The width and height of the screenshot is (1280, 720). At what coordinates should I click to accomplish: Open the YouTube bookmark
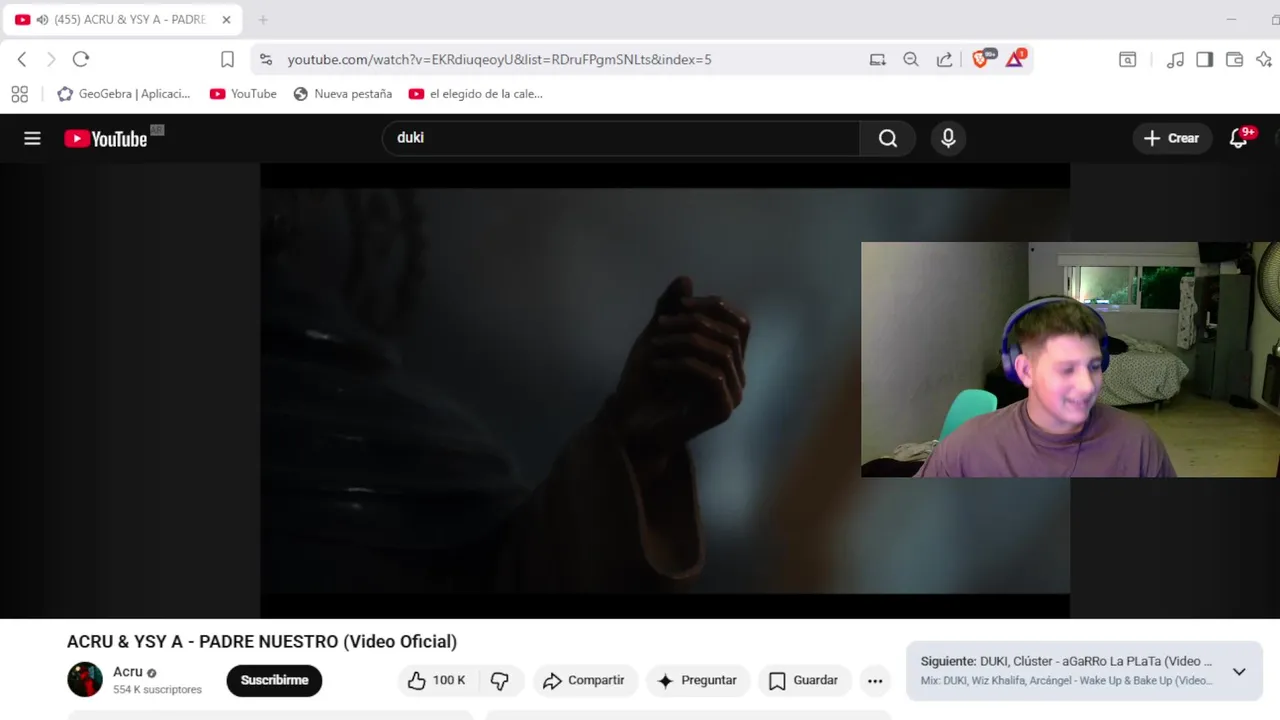pyautogui.click(x=243, y=94)
